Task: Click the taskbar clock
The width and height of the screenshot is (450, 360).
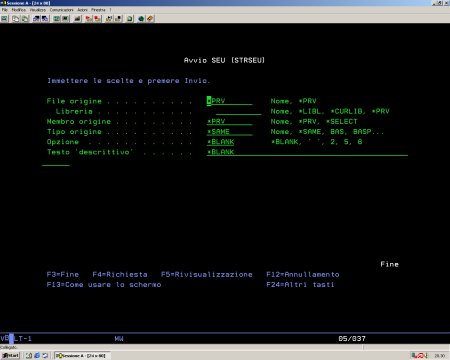Action: click(440, 356)
